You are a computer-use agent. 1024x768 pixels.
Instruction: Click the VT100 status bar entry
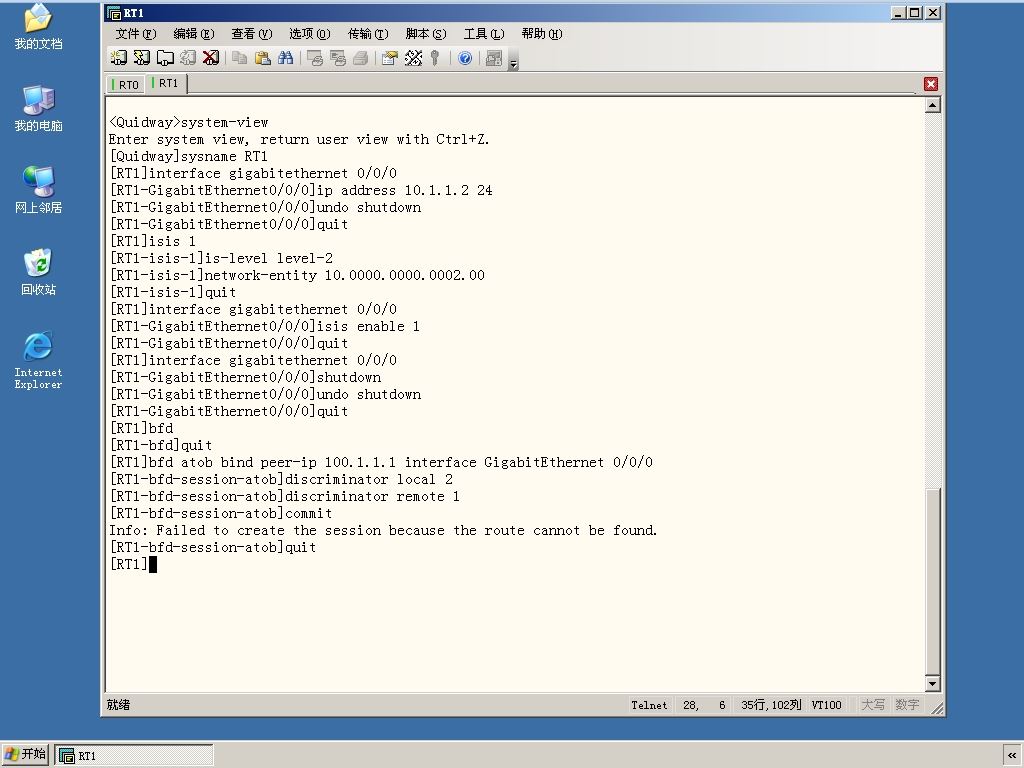[827, 705]
